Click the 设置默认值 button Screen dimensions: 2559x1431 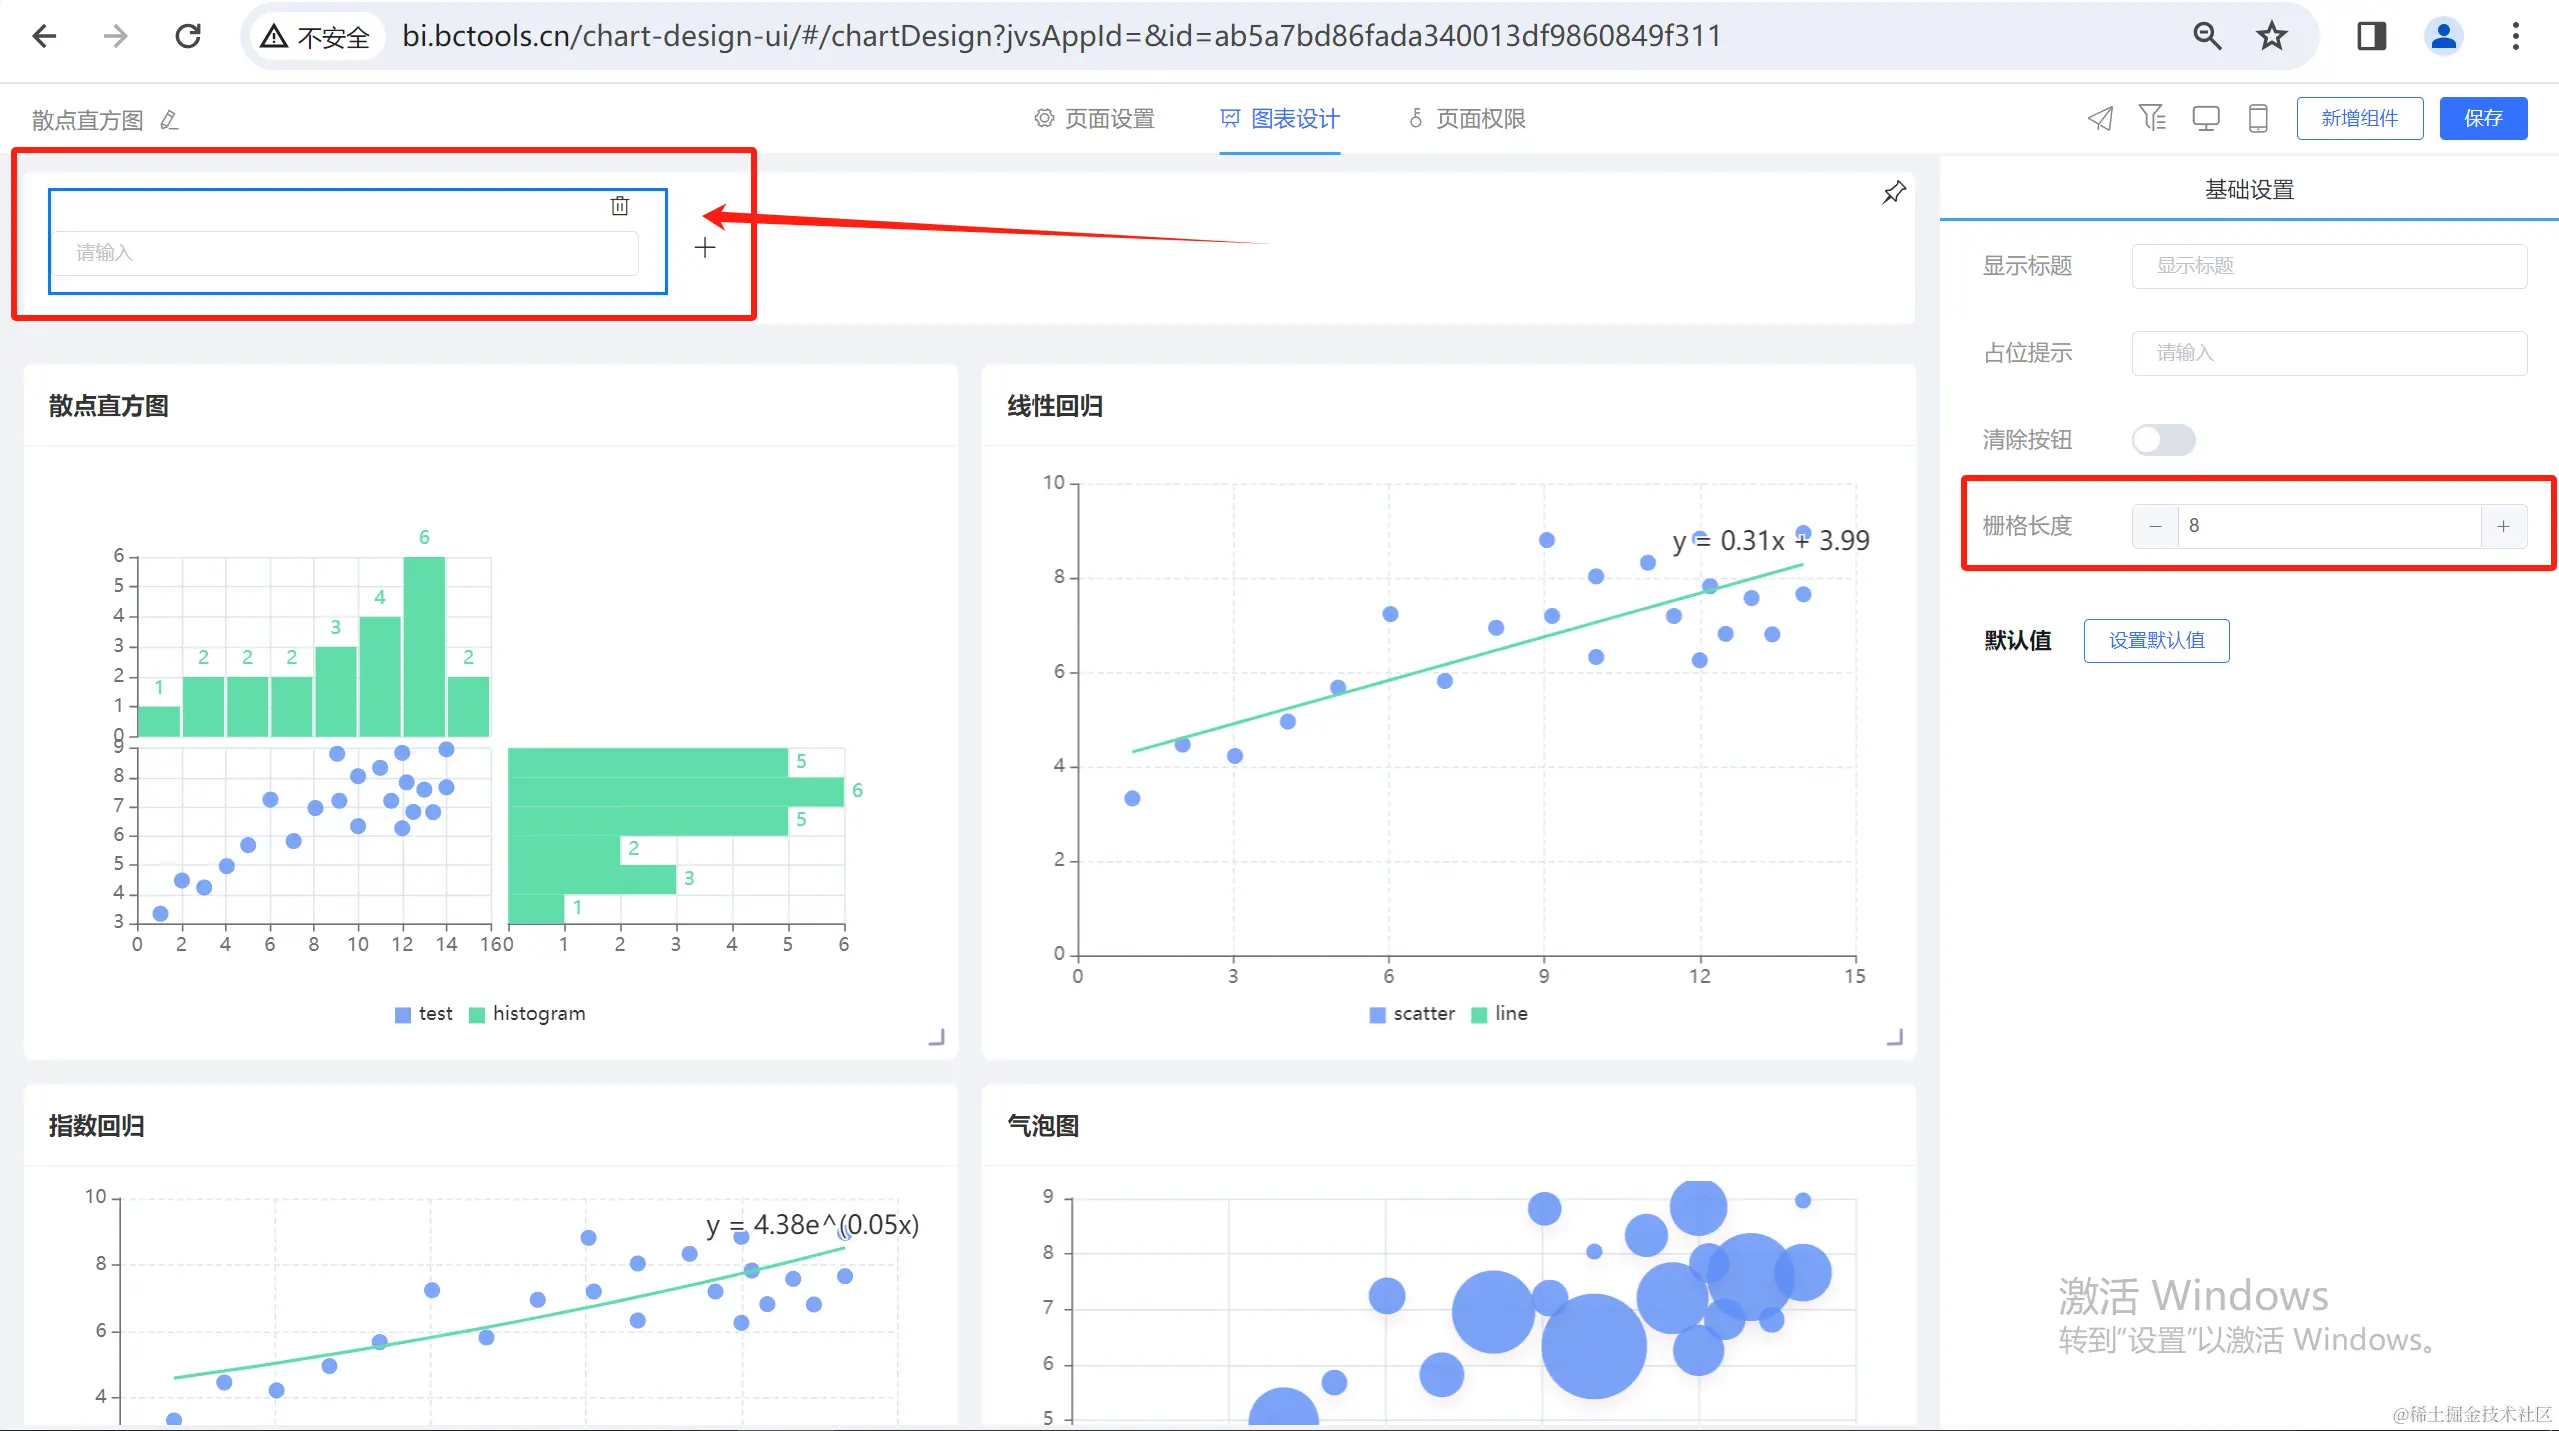(x=2156, y=640)
